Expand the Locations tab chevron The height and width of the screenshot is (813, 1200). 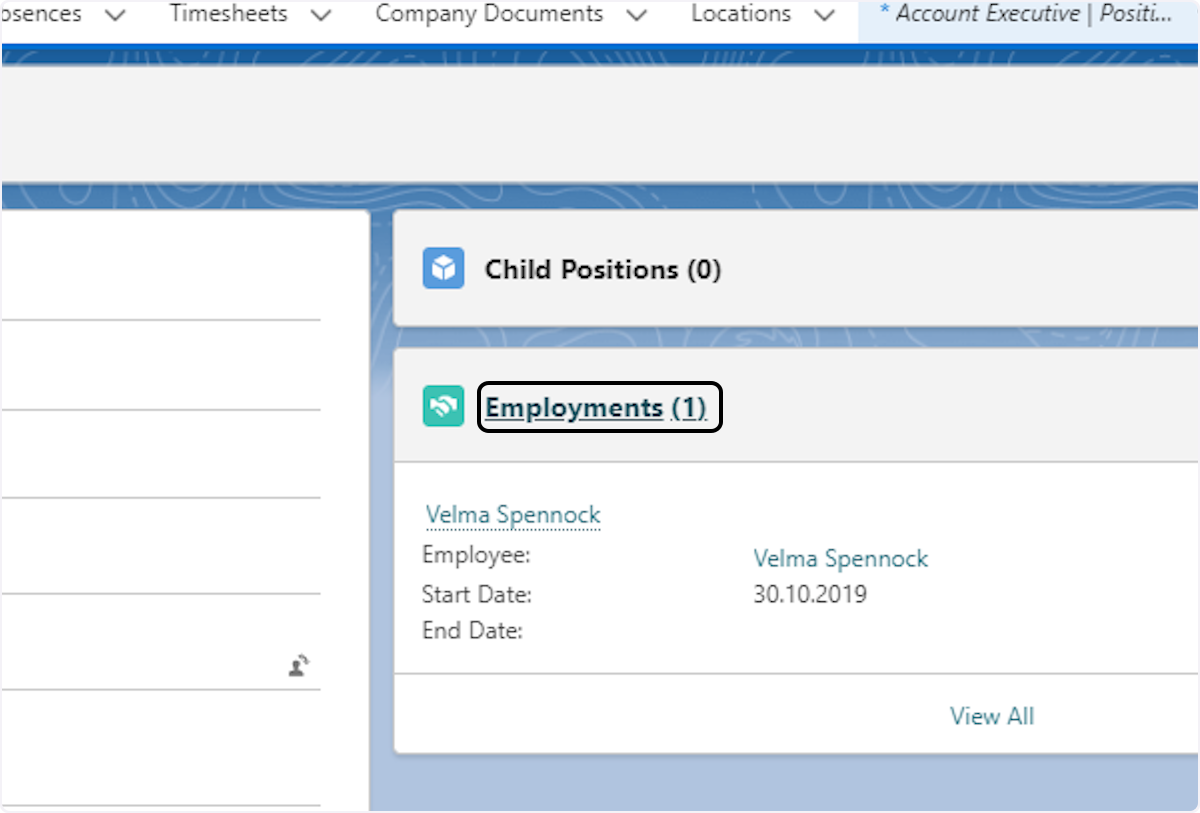tap(824, 15)
